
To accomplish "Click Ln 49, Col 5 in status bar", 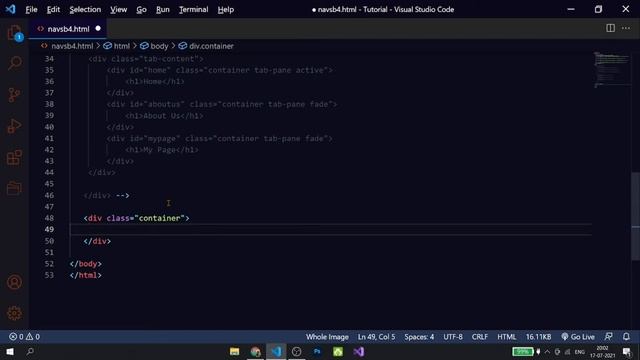I will (376, 337).
